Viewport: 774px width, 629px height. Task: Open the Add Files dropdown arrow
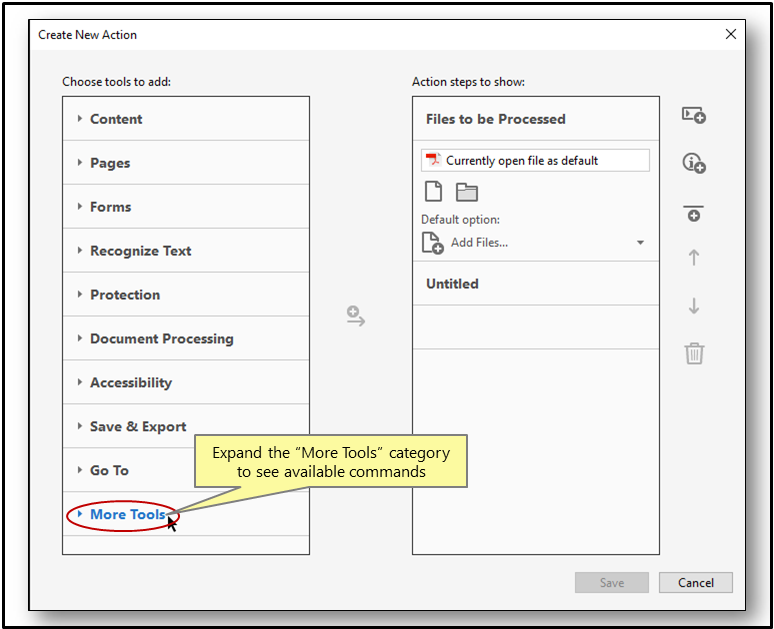point(640,243)
